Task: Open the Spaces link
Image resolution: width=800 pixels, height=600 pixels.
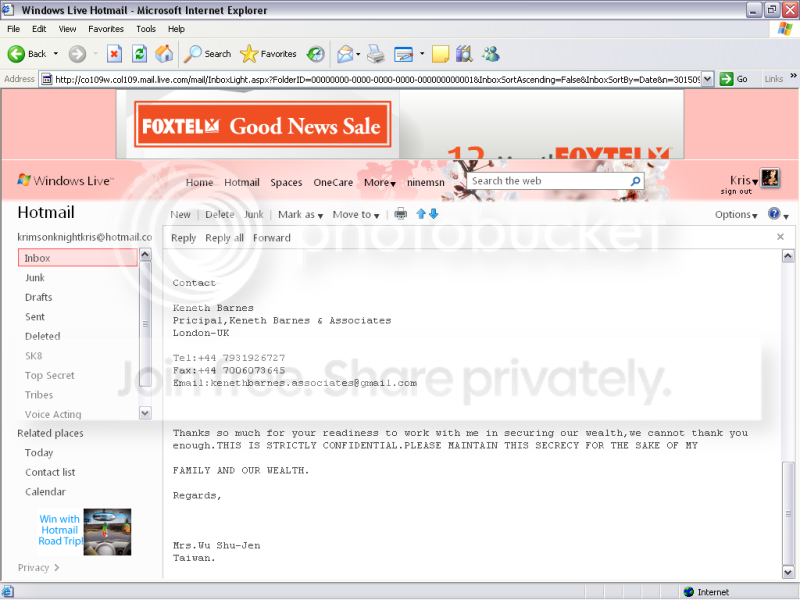Action: [286, 183]
